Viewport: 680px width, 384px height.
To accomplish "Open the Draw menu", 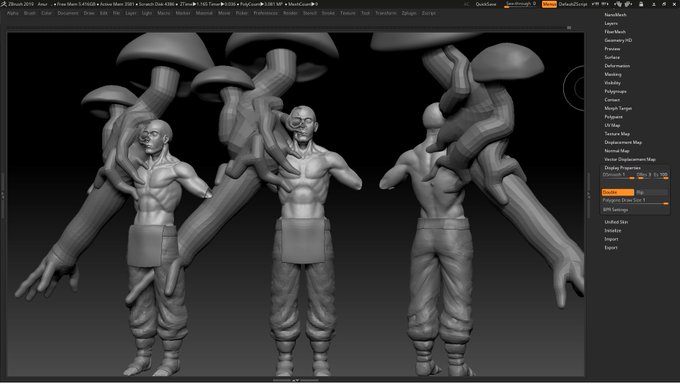I will (x=89, y=13).
